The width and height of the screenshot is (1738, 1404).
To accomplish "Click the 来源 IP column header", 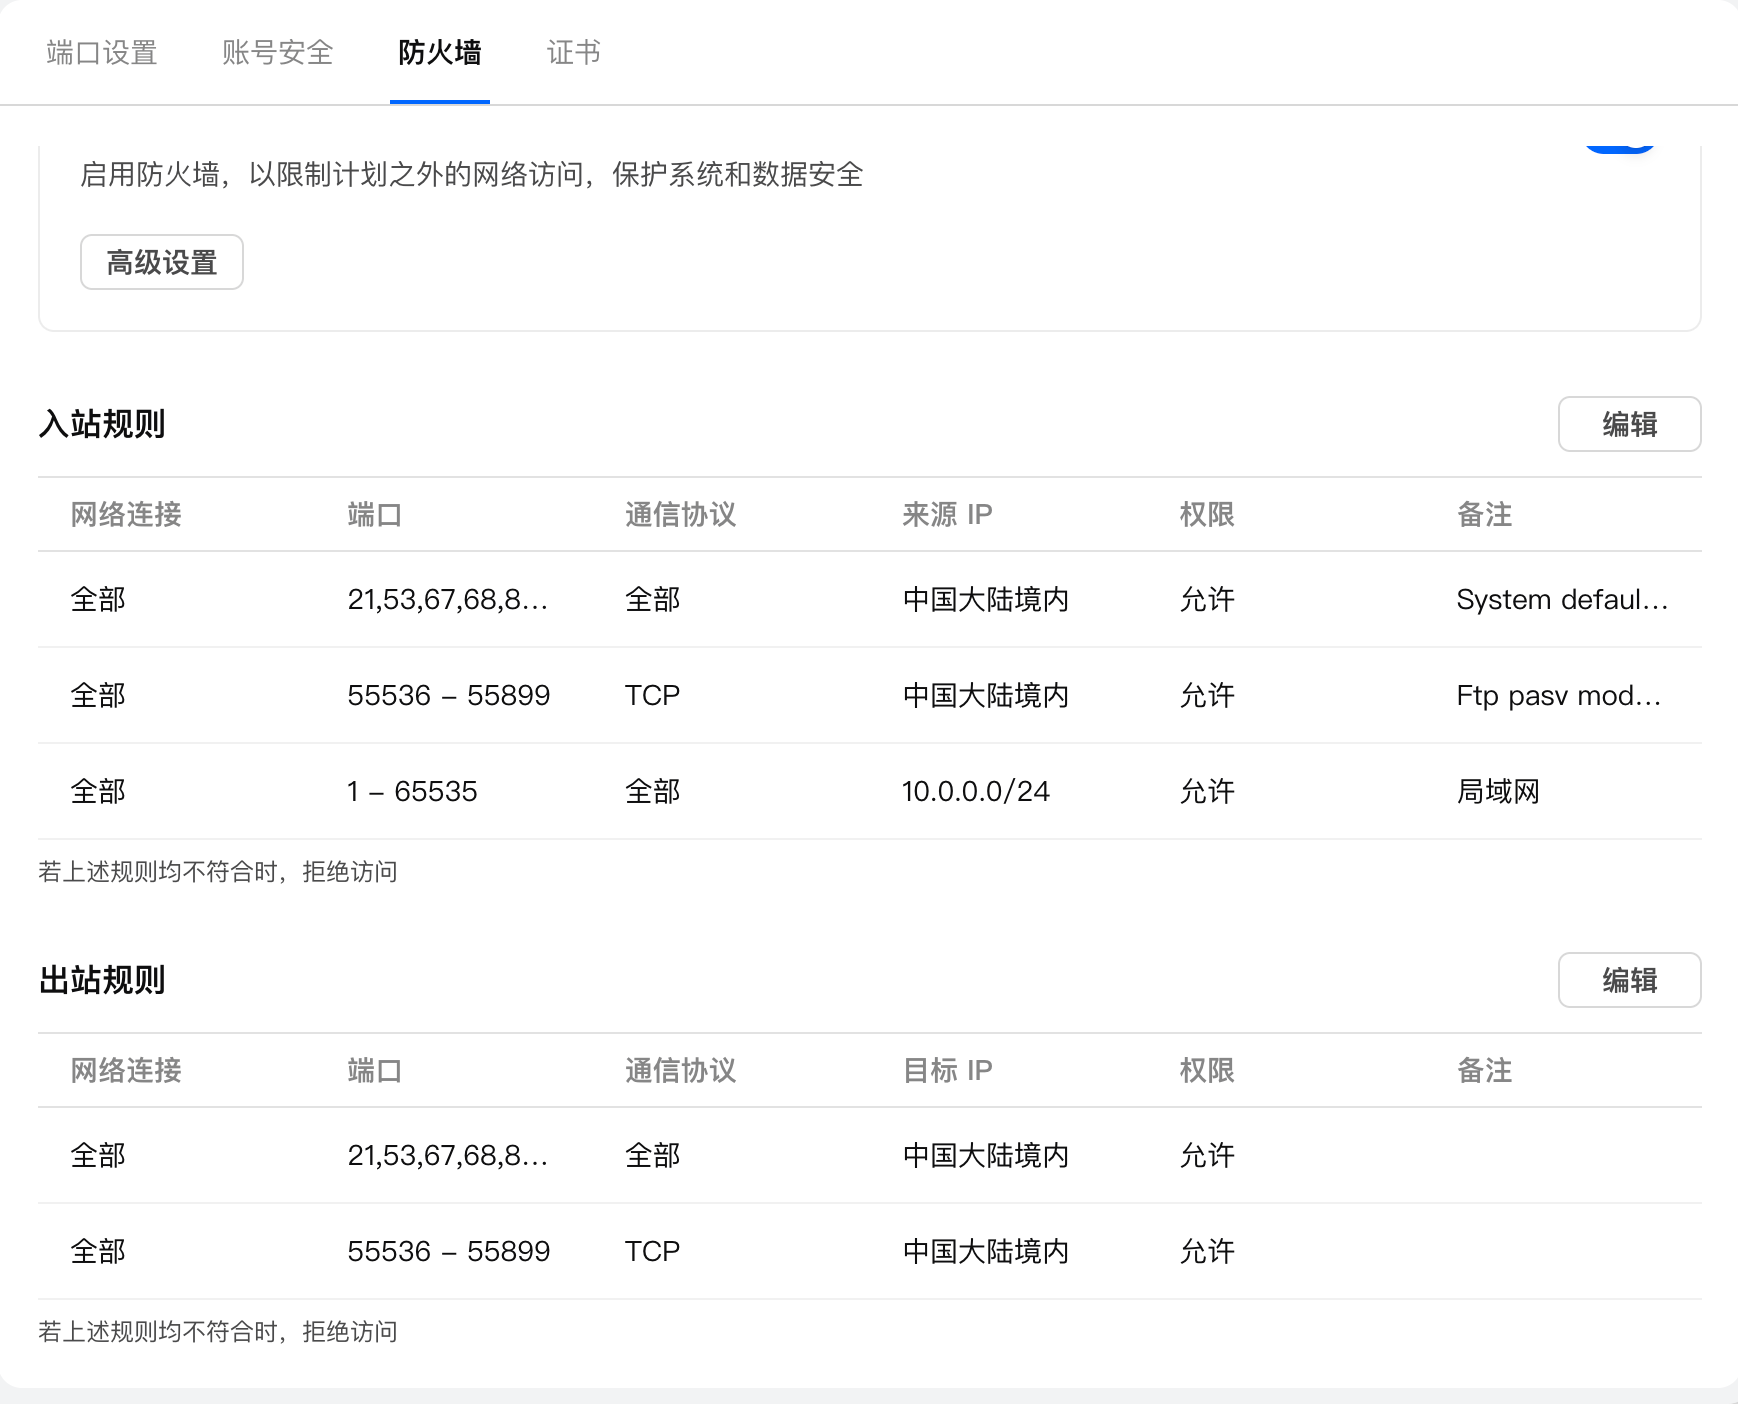I will pos(947,515).
